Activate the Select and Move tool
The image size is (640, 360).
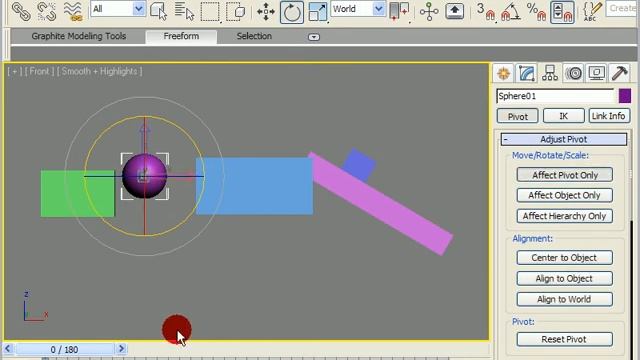pos(266,11)
